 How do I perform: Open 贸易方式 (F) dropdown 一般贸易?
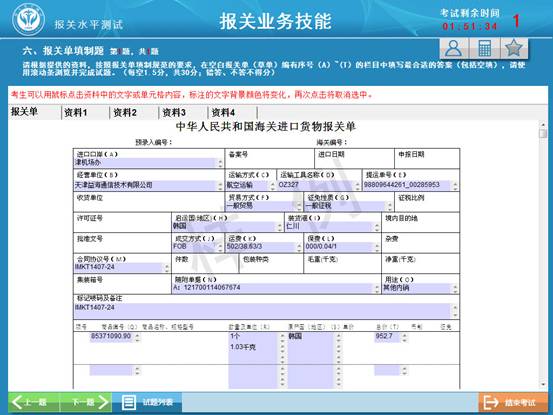pyautogui.click(x=264, y=206)
